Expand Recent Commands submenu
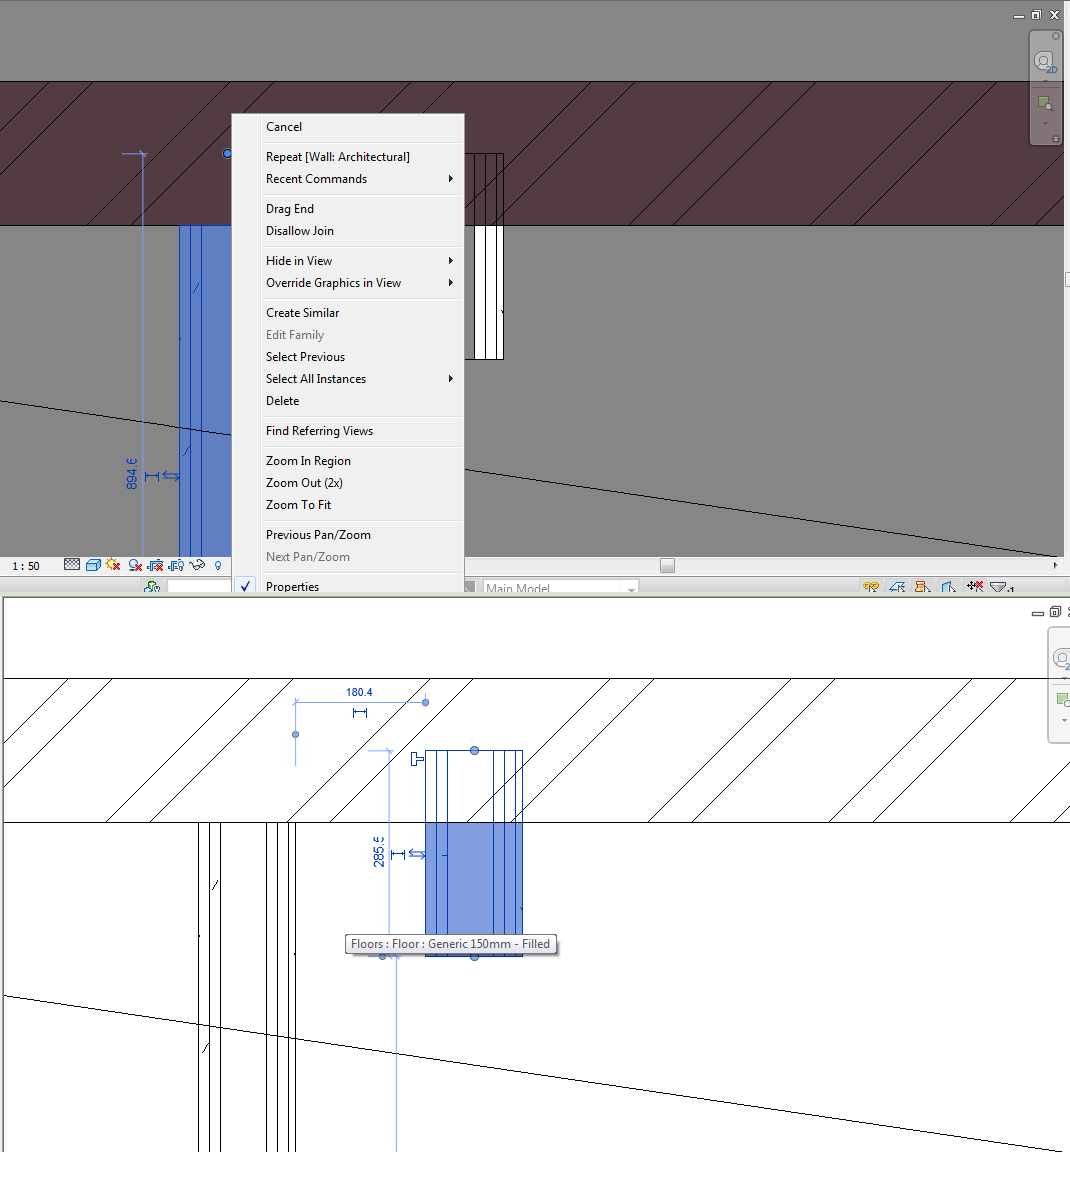The height and width of the screenshot is (1195, 1070). click(x=348, y=179)
